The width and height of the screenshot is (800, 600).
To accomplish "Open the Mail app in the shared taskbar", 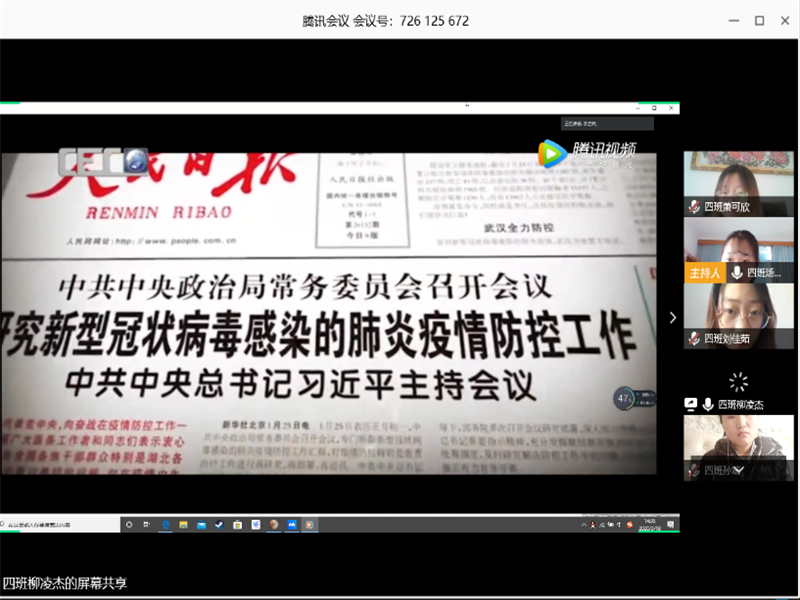I will click(202, 524).
